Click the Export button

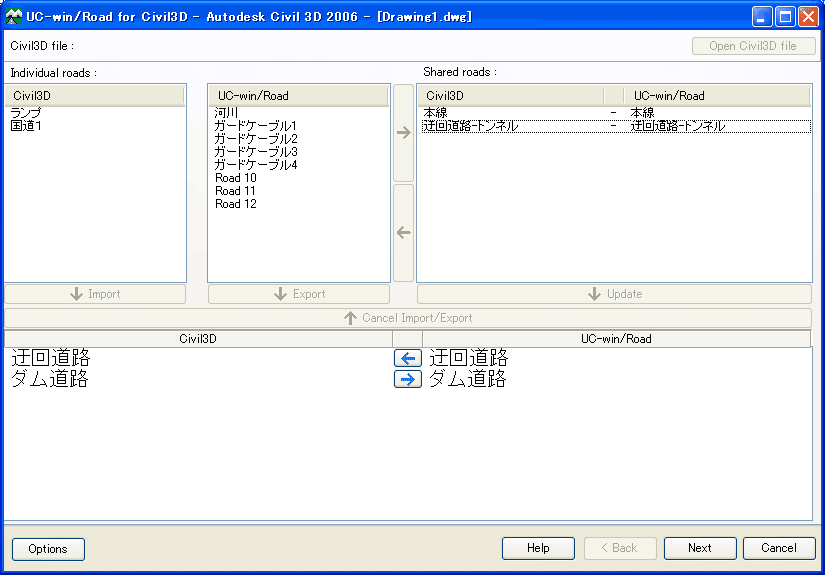point(299,294)
